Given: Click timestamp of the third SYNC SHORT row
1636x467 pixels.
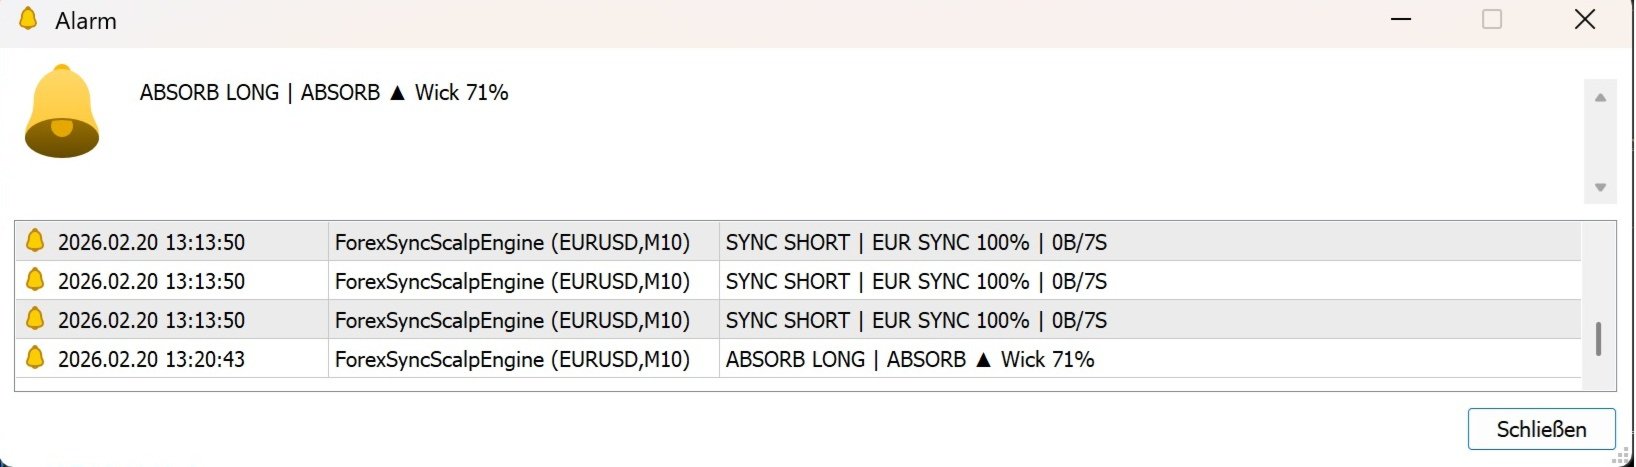Looking at the screenshot, I should 151,320.
